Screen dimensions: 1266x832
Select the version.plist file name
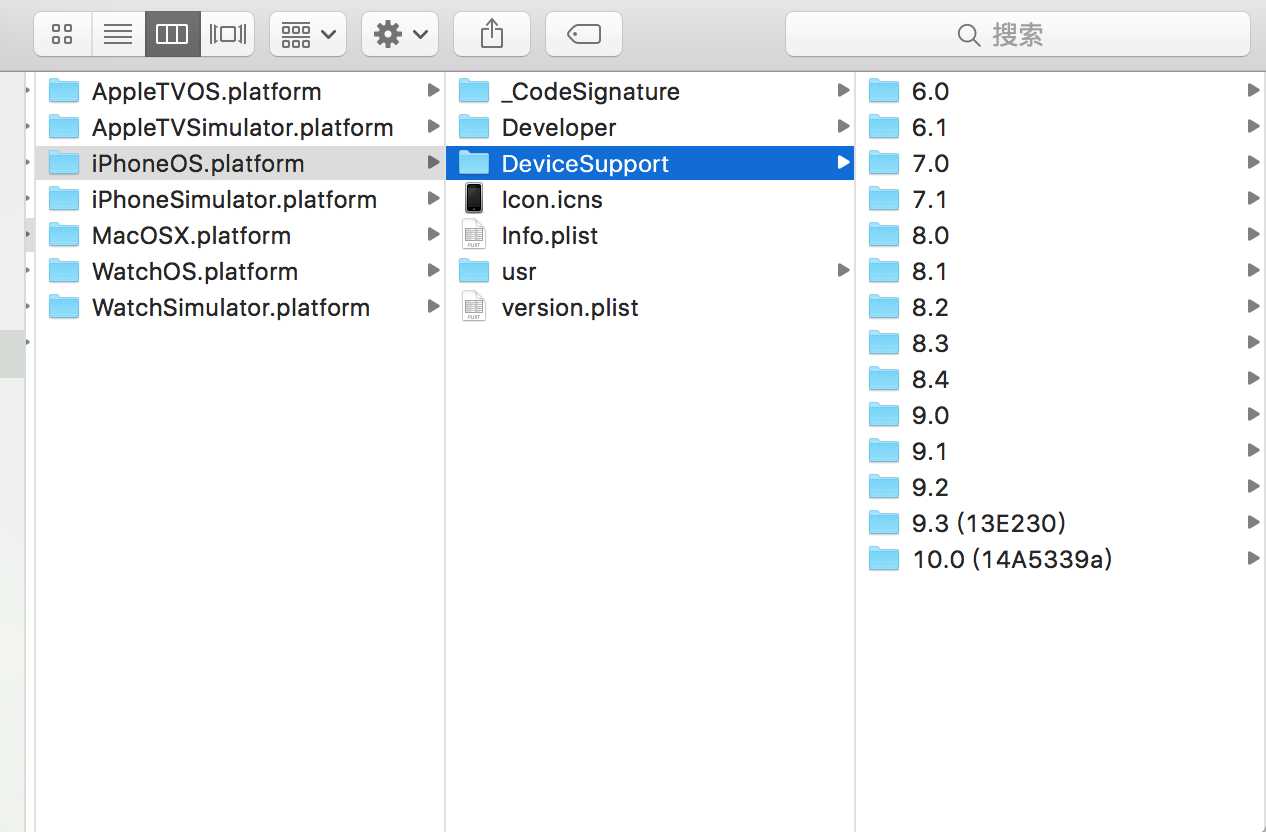570,308
